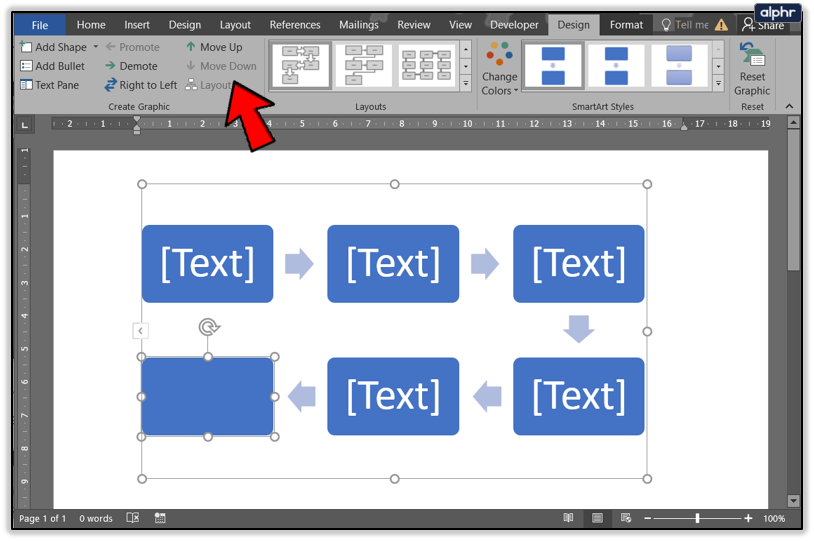
Task: Collapse the ribbon with the chevron
Action: [790, 106]
